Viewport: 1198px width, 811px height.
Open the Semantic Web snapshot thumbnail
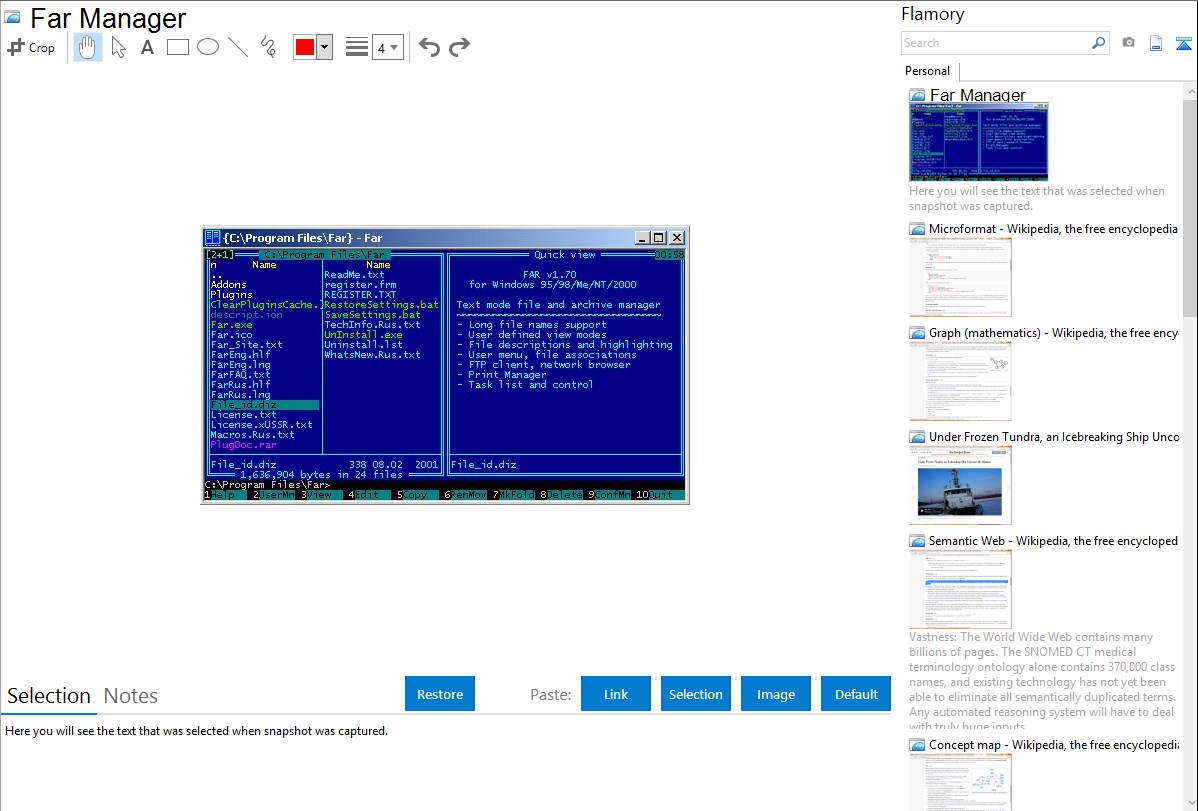[960, 589]
